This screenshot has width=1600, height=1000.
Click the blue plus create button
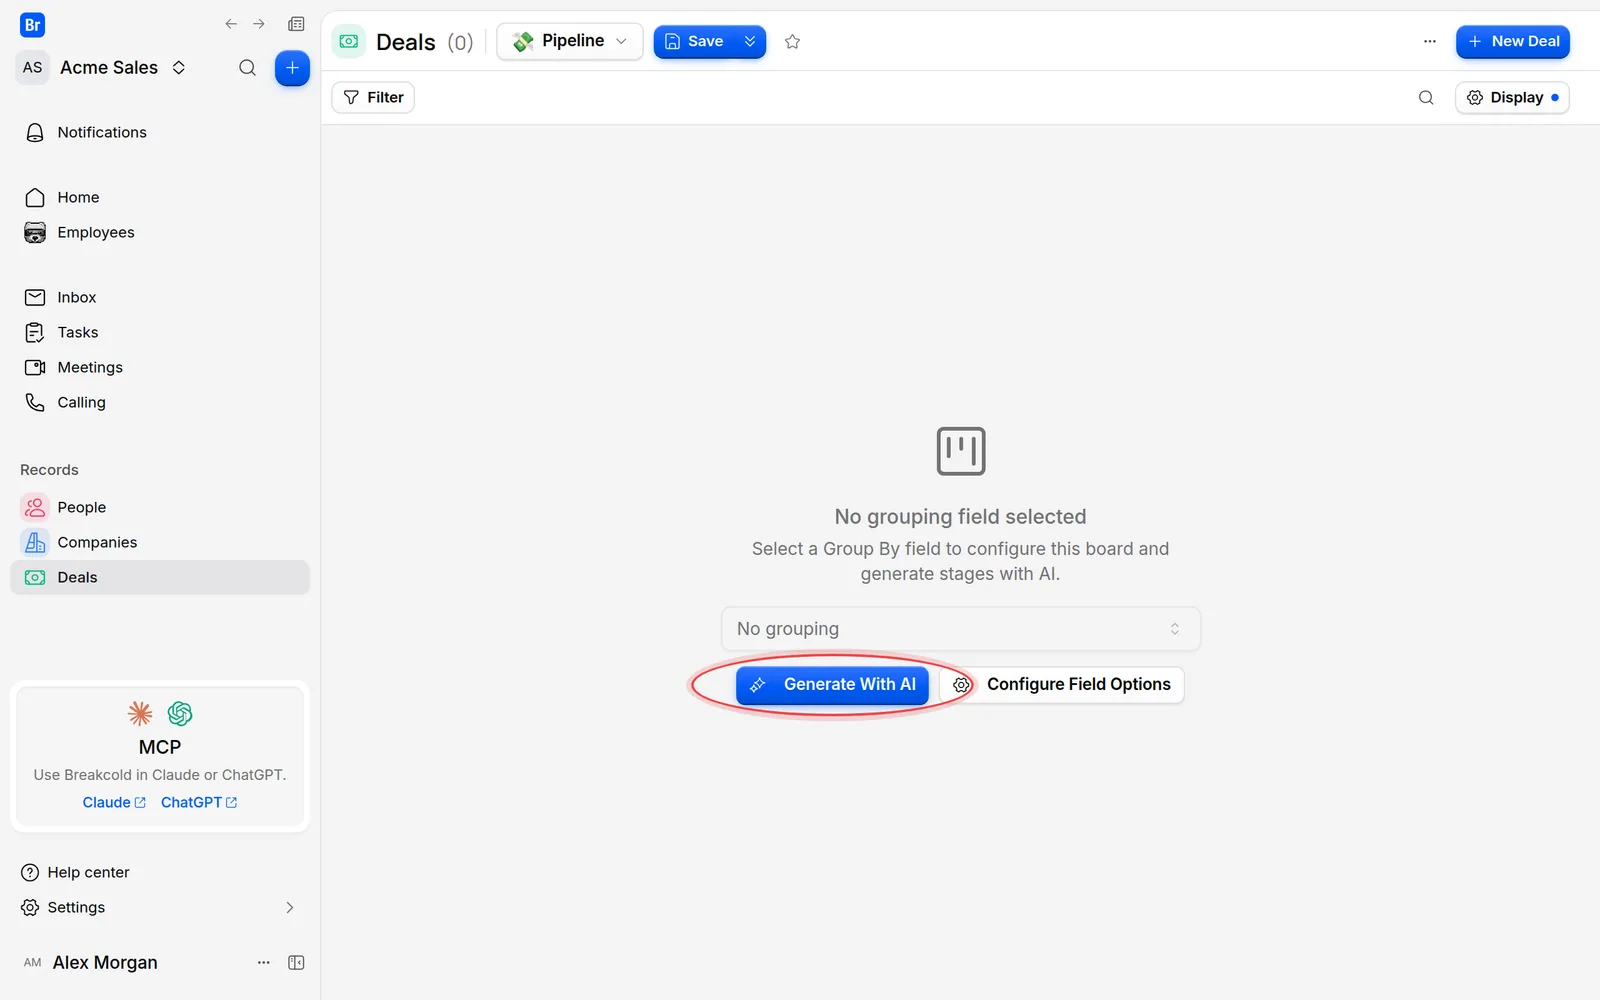coord(292,68)
